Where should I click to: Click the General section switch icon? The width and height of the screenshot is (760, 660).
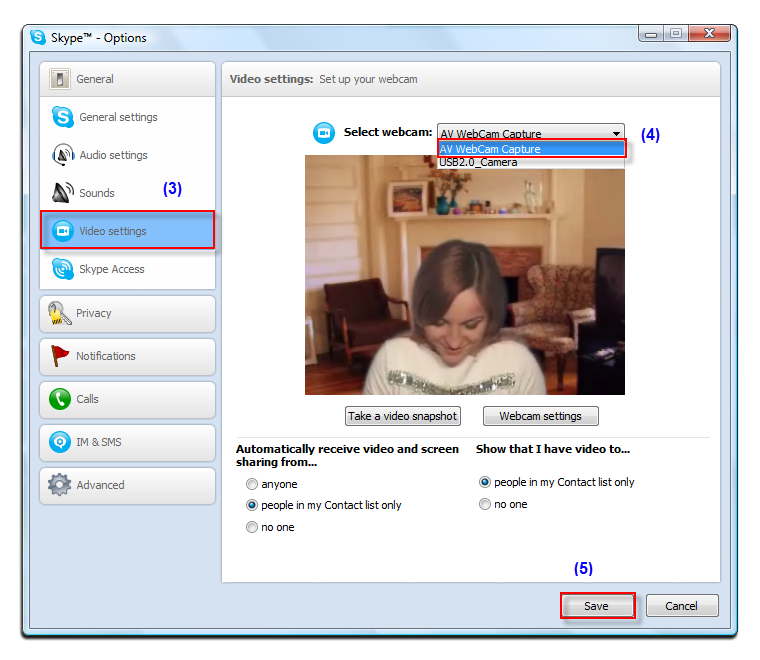tap(60, 79)
